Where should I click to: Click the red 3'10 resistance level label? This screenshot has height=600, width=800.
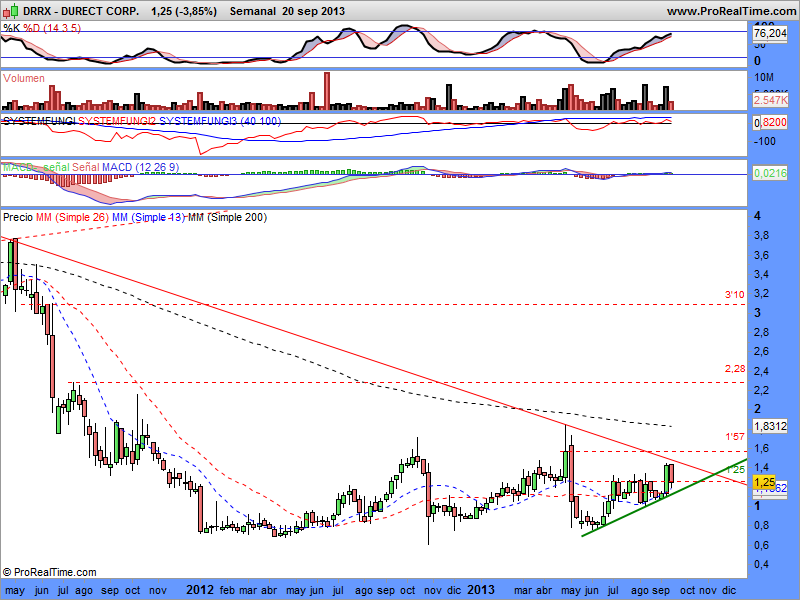point(734,294)
